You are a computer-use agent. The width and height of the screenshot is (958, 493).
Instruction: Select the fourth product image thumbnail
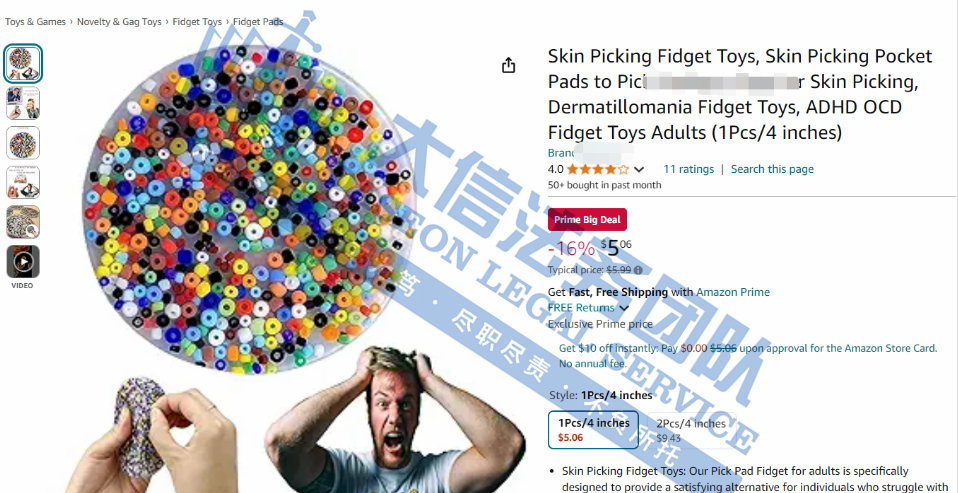point(23,182)
